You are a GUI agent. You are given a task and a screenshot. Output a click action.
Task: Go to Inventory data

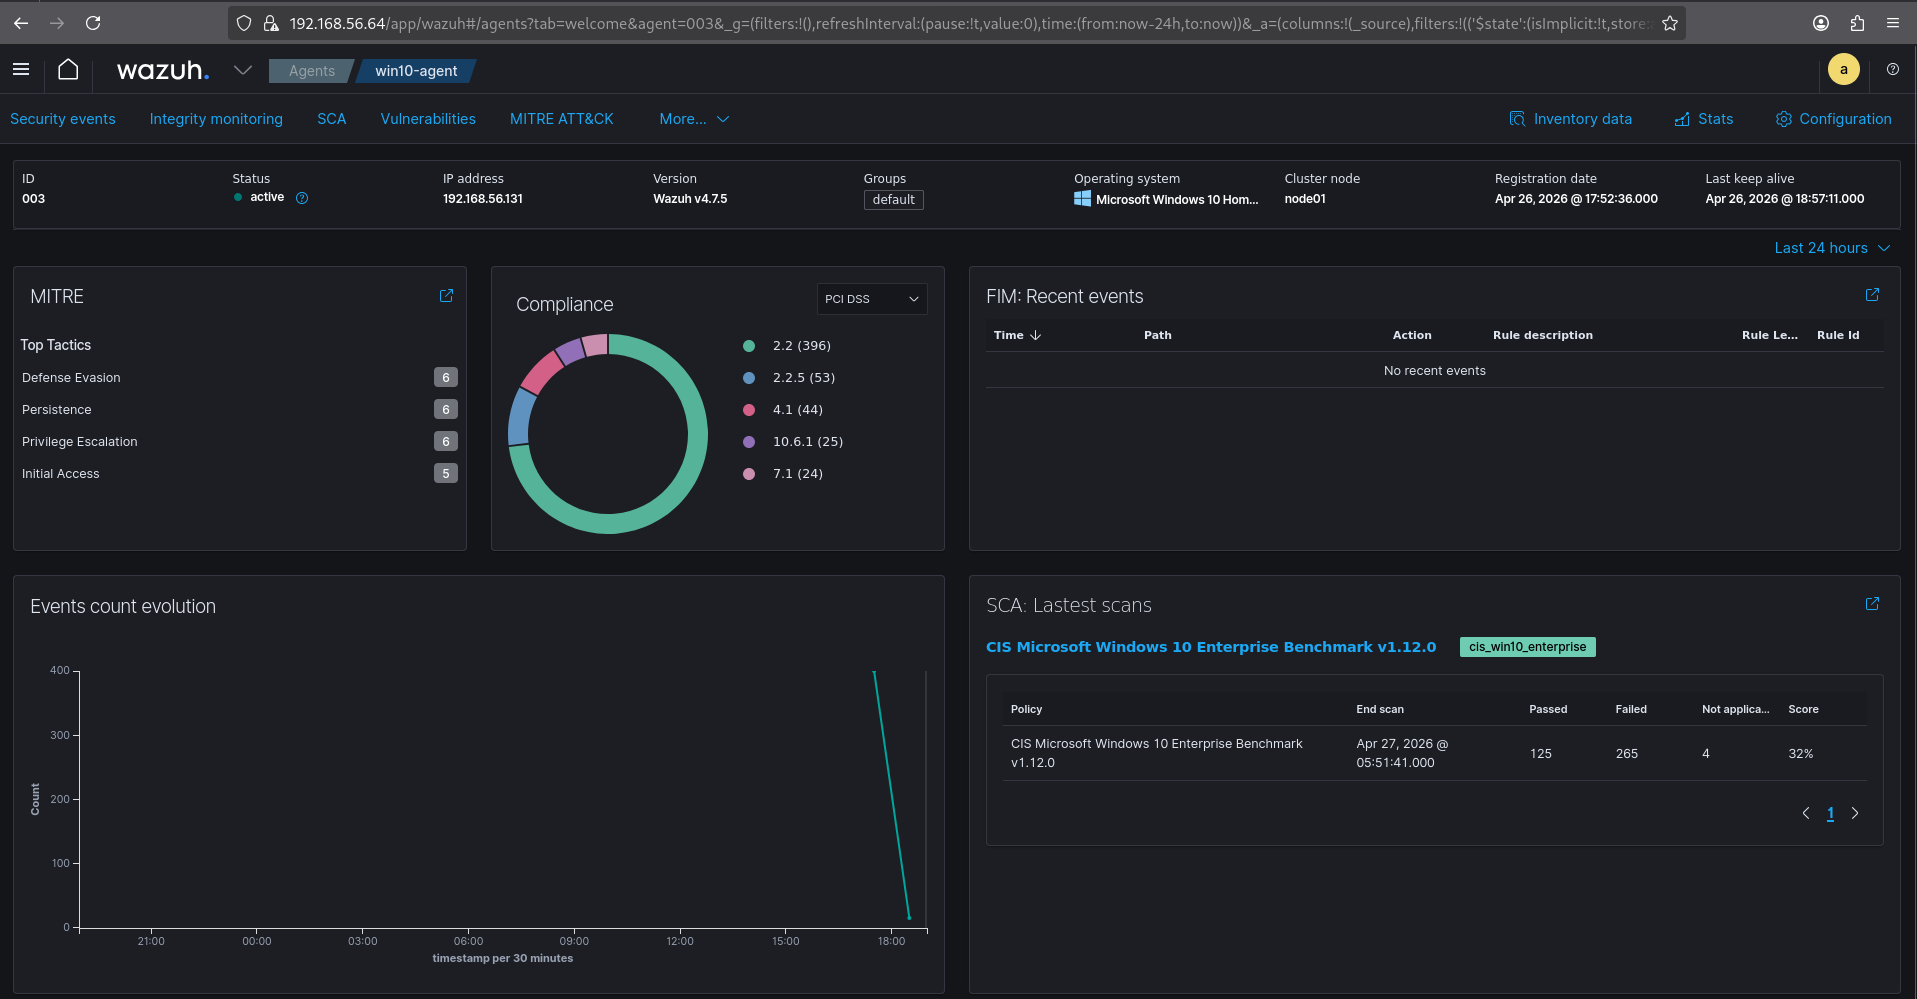[1570, 119]
